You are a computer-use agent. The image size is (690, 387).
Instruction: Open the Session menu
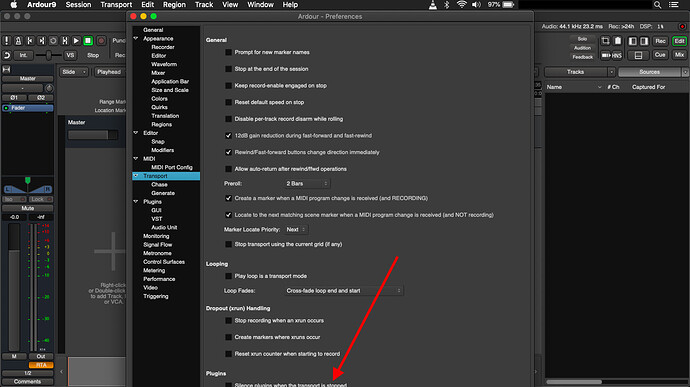click(78, 5)
